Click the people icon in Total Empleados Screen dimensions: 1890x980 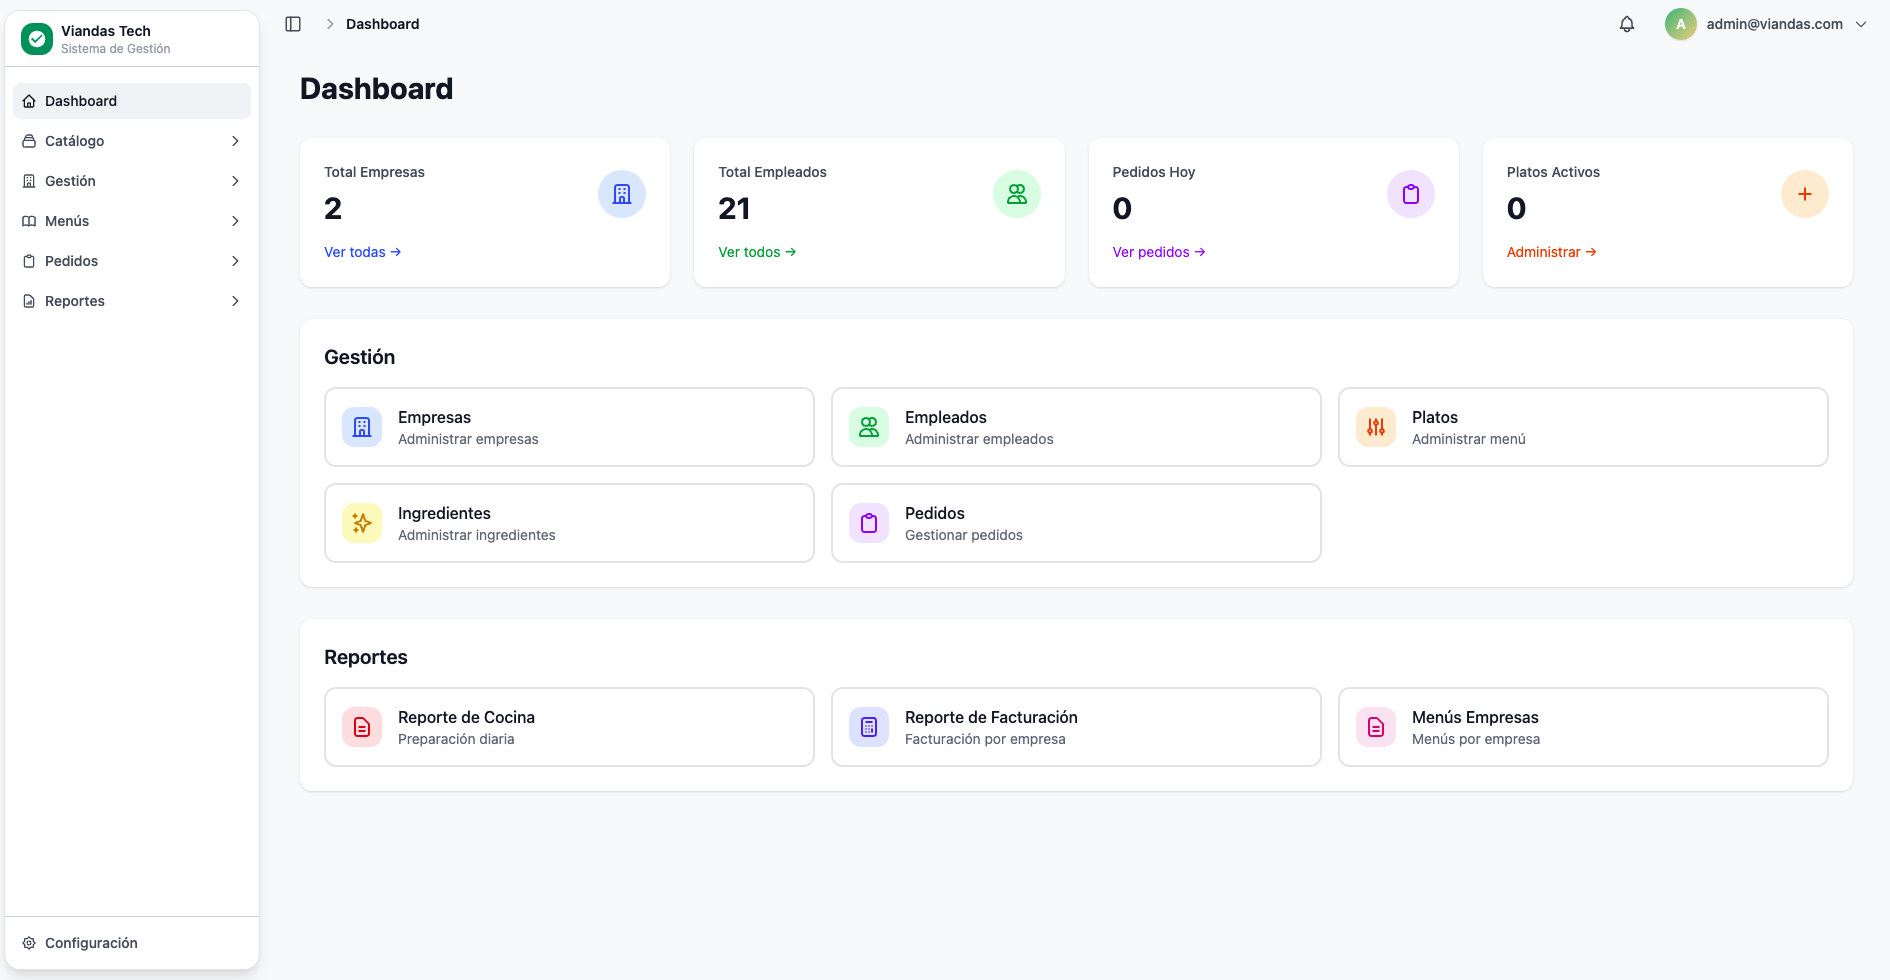pyautogui.click(x=1016, y=194)
